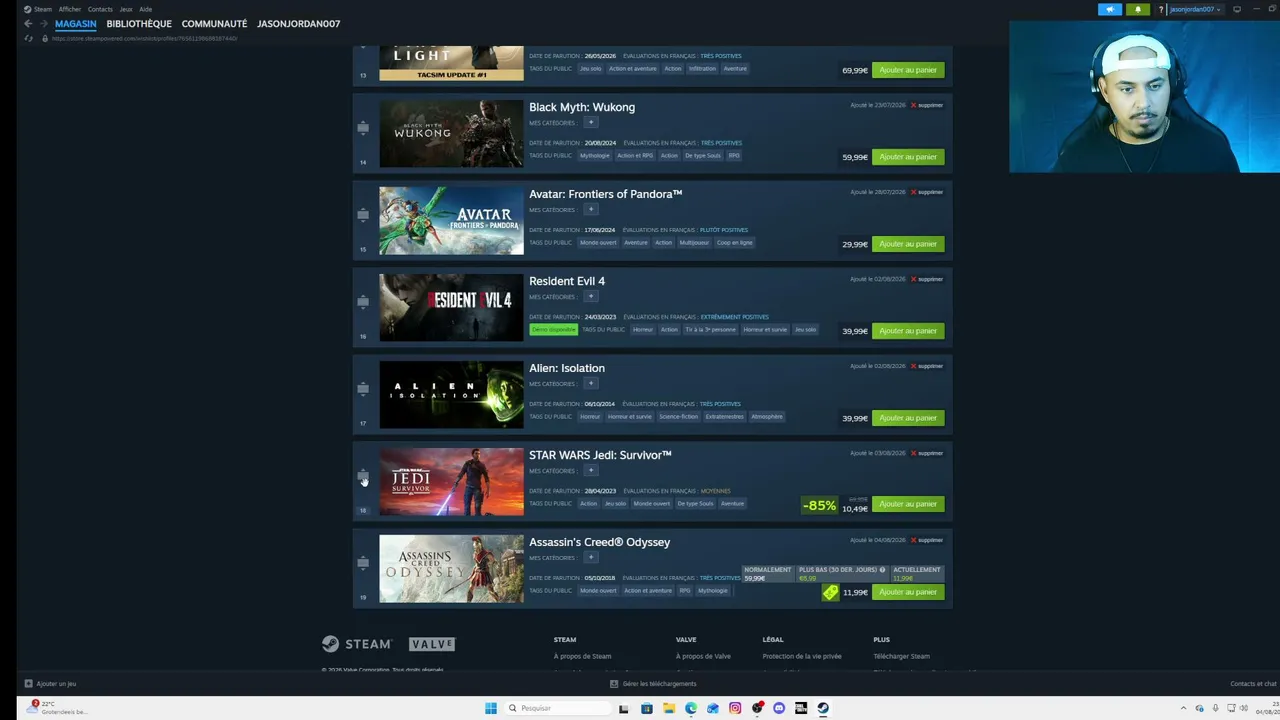Open the help question mark icon
This screenshot has width=1280, height=720.
1161,10
